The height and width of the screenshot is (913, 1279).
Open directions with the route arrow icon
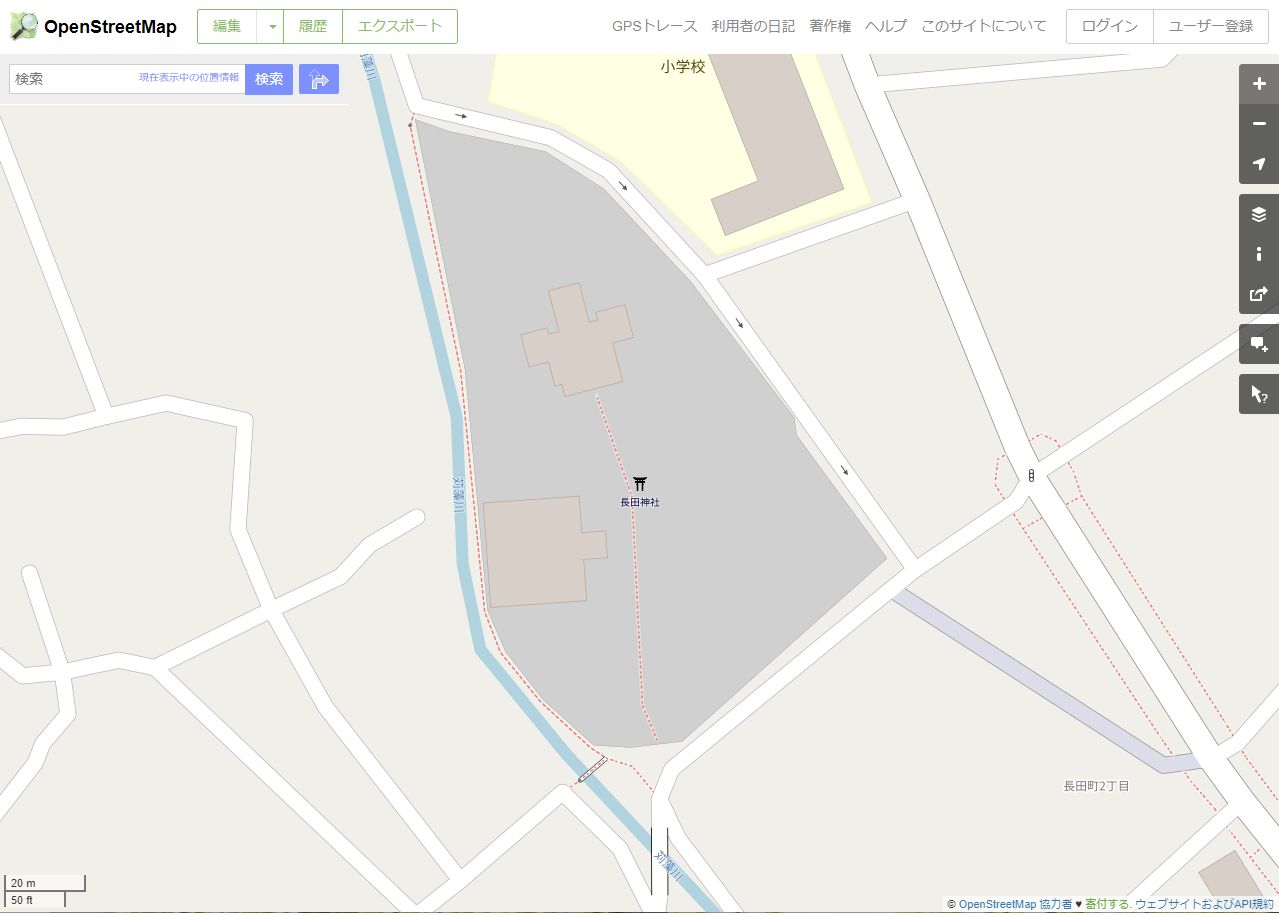pos(319,79)
